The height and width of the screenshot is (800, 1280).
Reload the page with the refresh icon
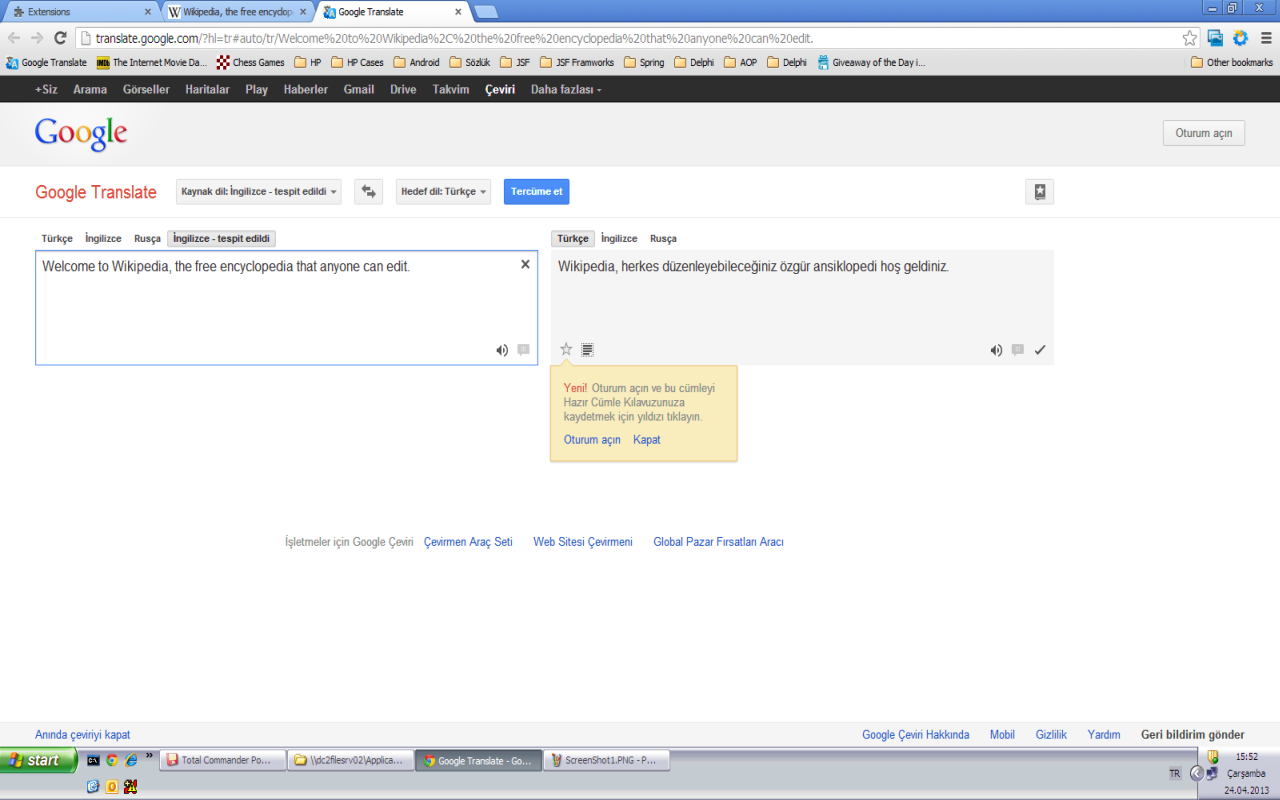60,38
